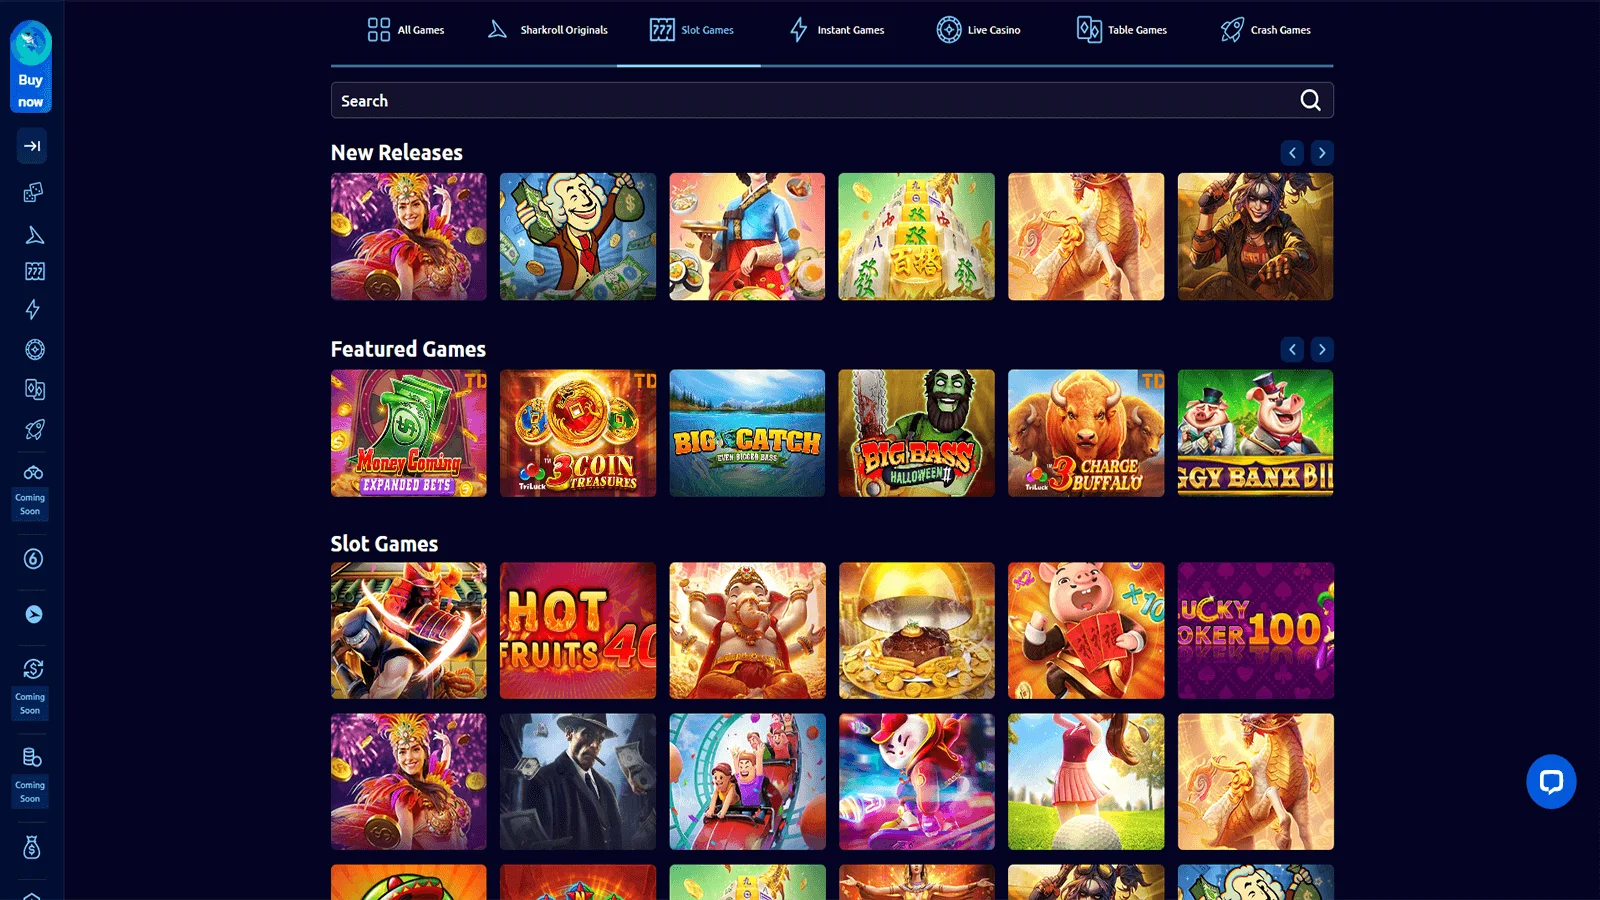Open the dice games sidebar icon
Image resolution: width=1600 pixels, height=900 pixels.
[x=33, y=192]
